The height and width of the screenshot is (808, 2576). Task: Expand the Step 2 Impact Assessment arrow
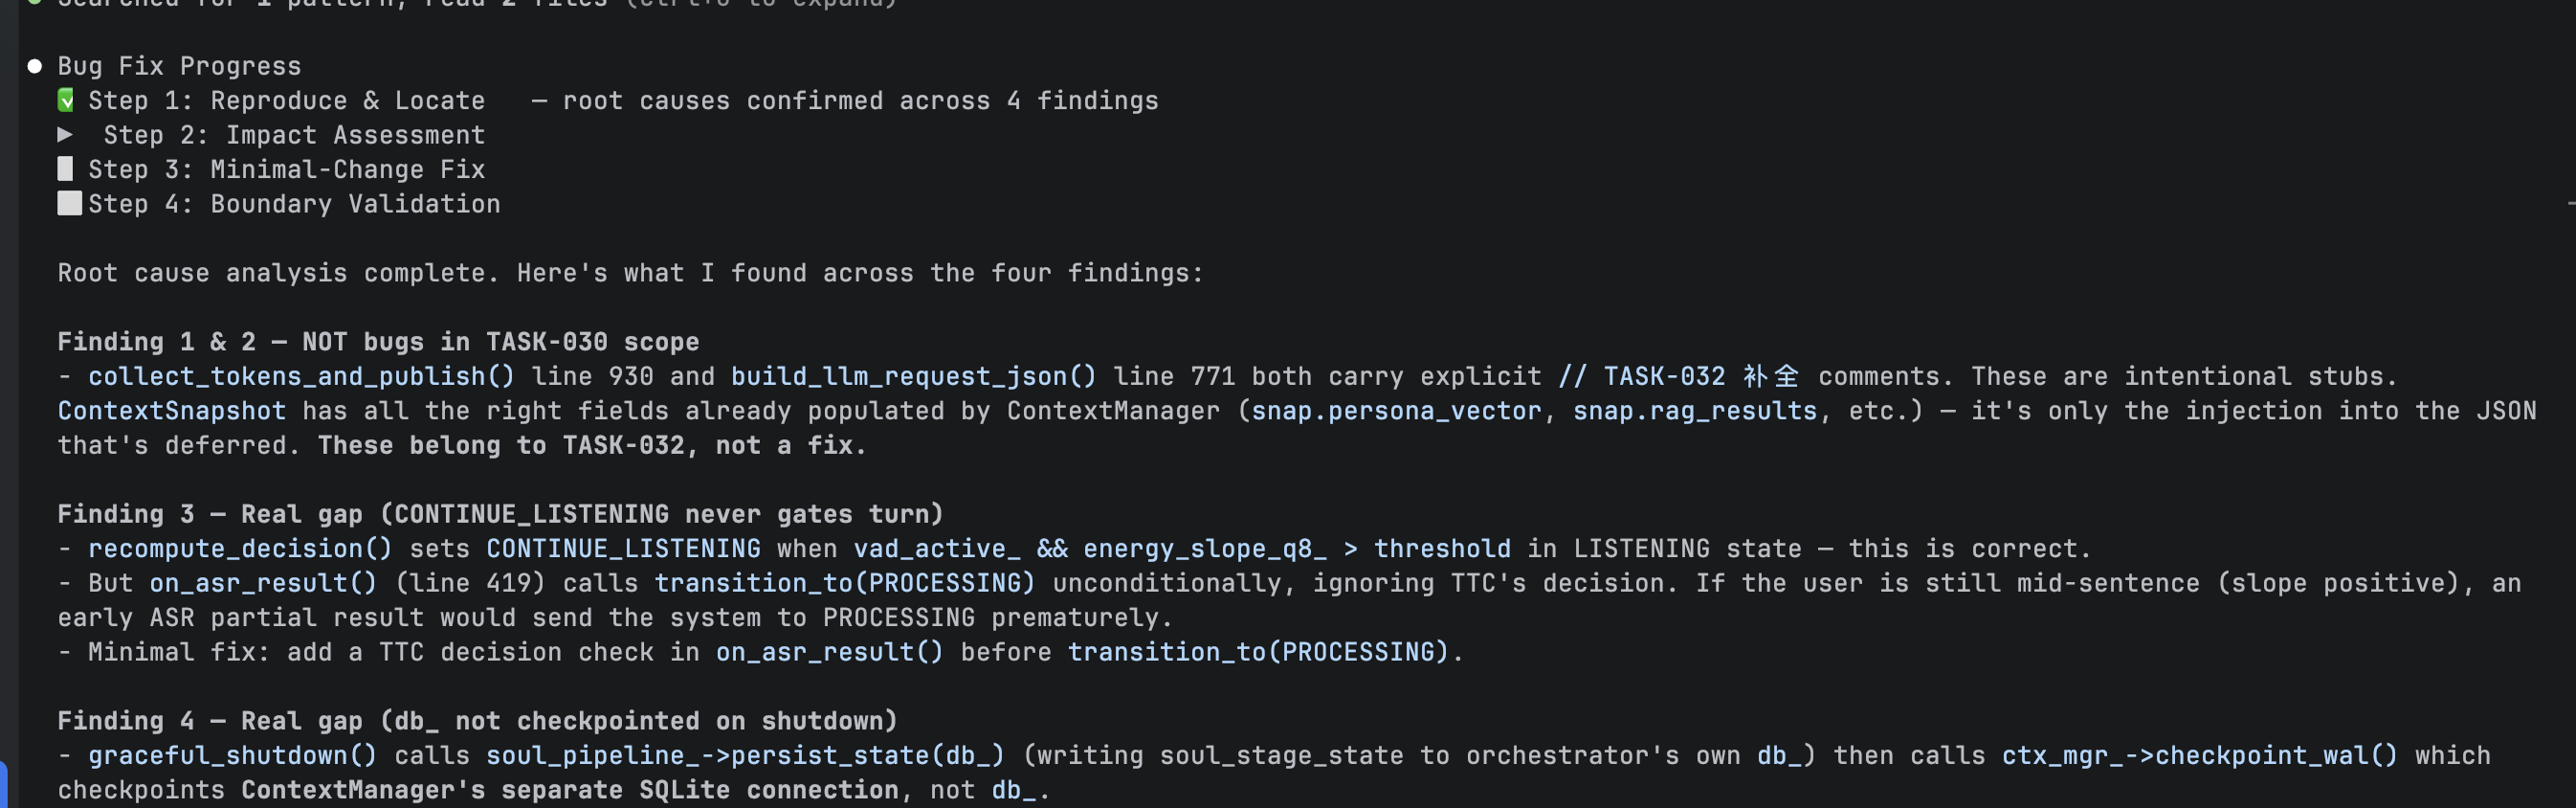click(x=65, y=134)
